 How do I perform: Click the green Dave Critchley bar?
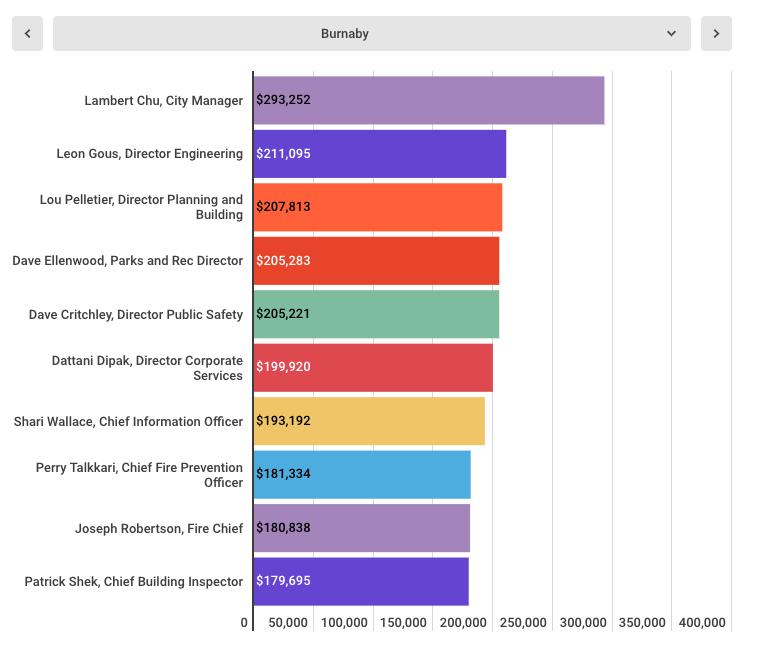376,314
